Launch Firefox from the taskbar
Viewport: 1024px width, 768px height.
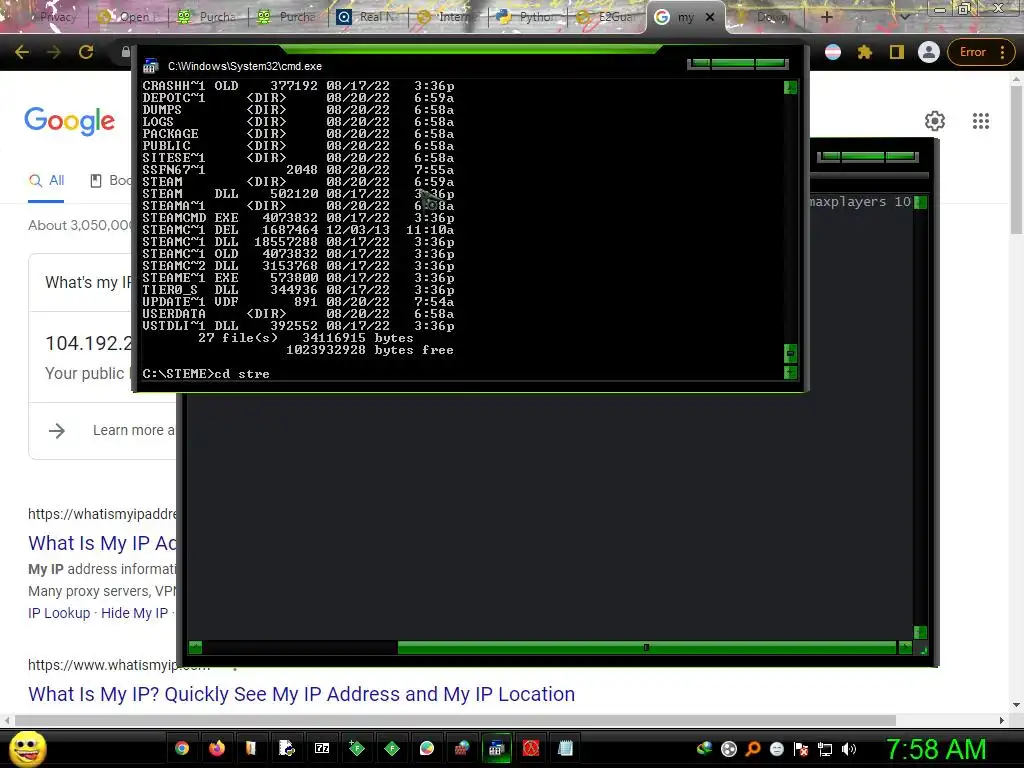(217, 748)
